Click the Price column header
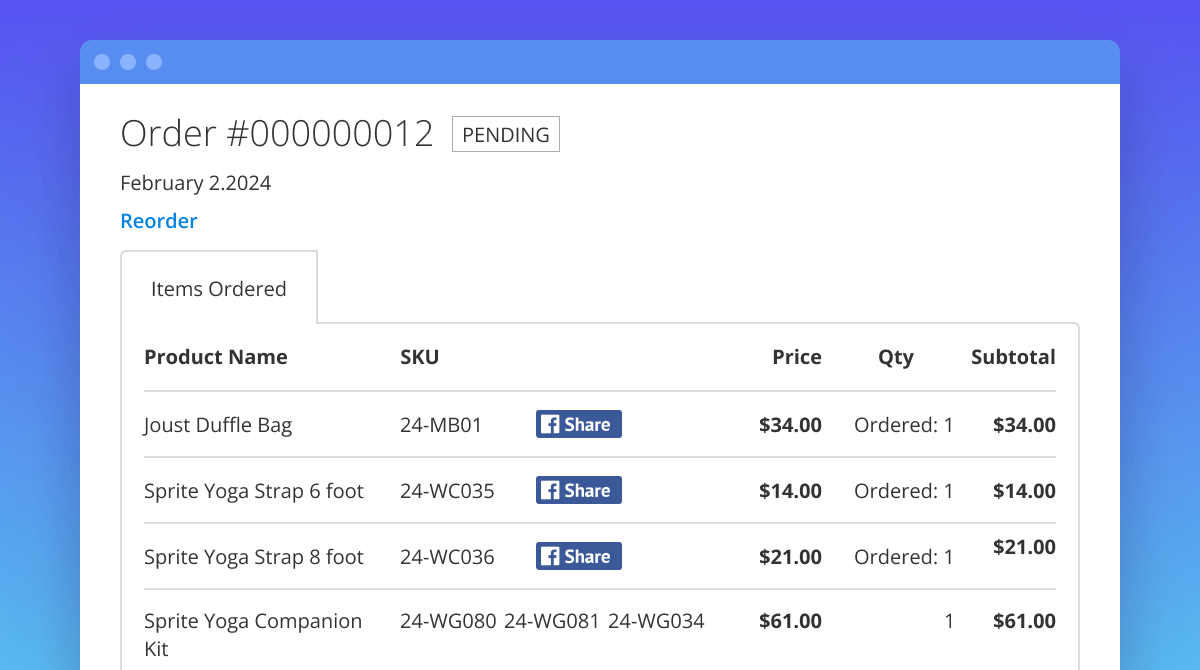Viewport: 1200px width, 670px height. point(796,357)
